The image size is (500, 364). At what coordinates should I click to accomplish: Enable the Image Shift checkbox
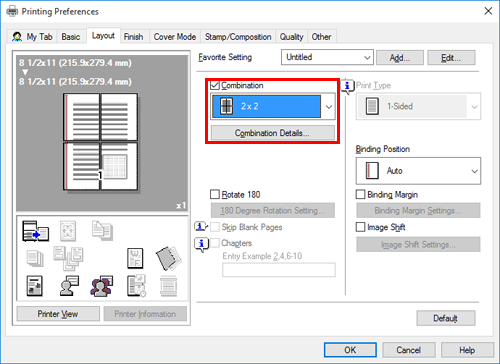(x=360, y=227)
